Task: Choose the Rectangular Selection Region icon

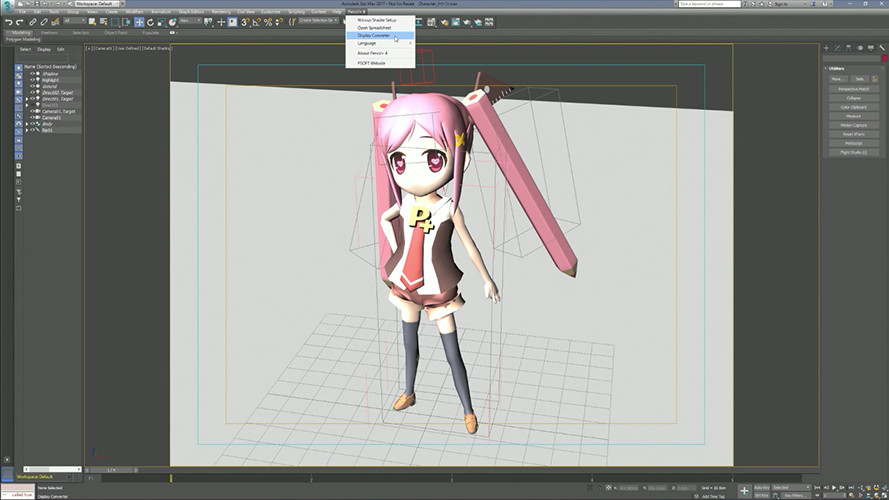Action: coord(115,22)
